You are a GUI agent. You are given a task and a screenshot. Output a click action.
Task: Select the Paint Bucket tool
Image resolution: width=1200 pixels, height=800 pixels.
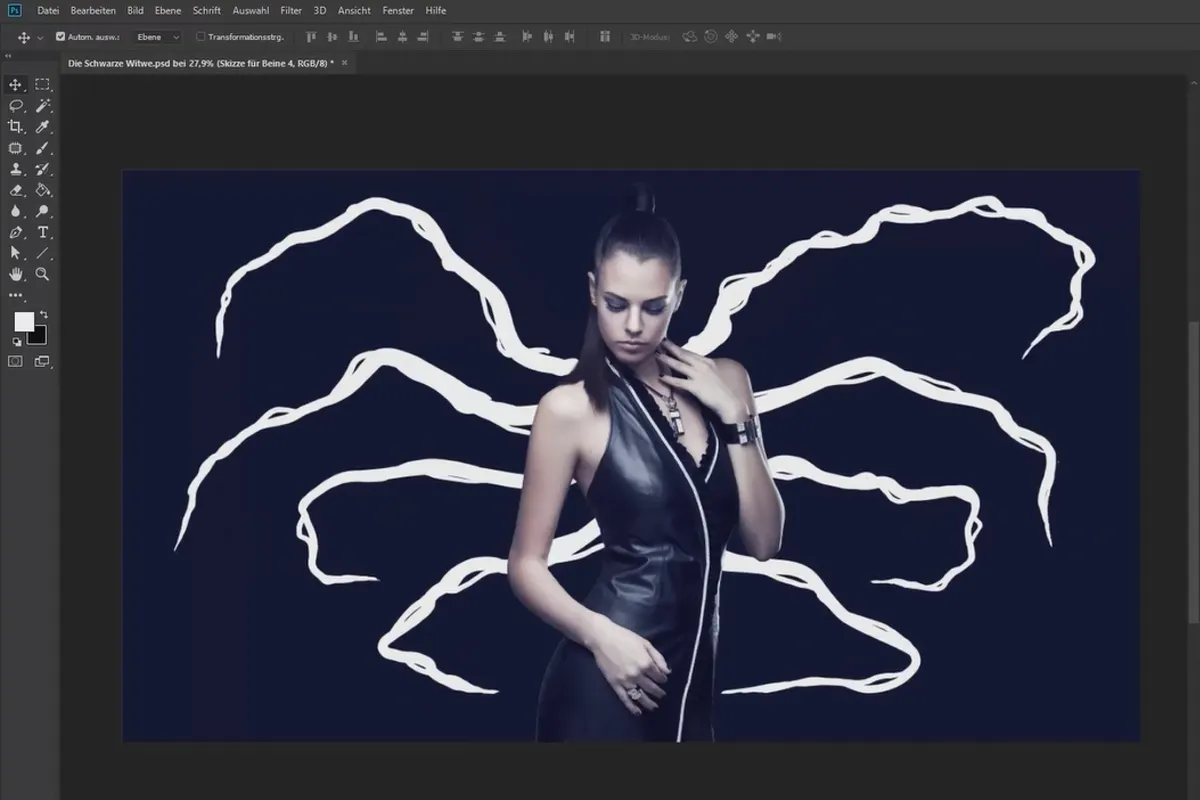[x=43, y=190]
